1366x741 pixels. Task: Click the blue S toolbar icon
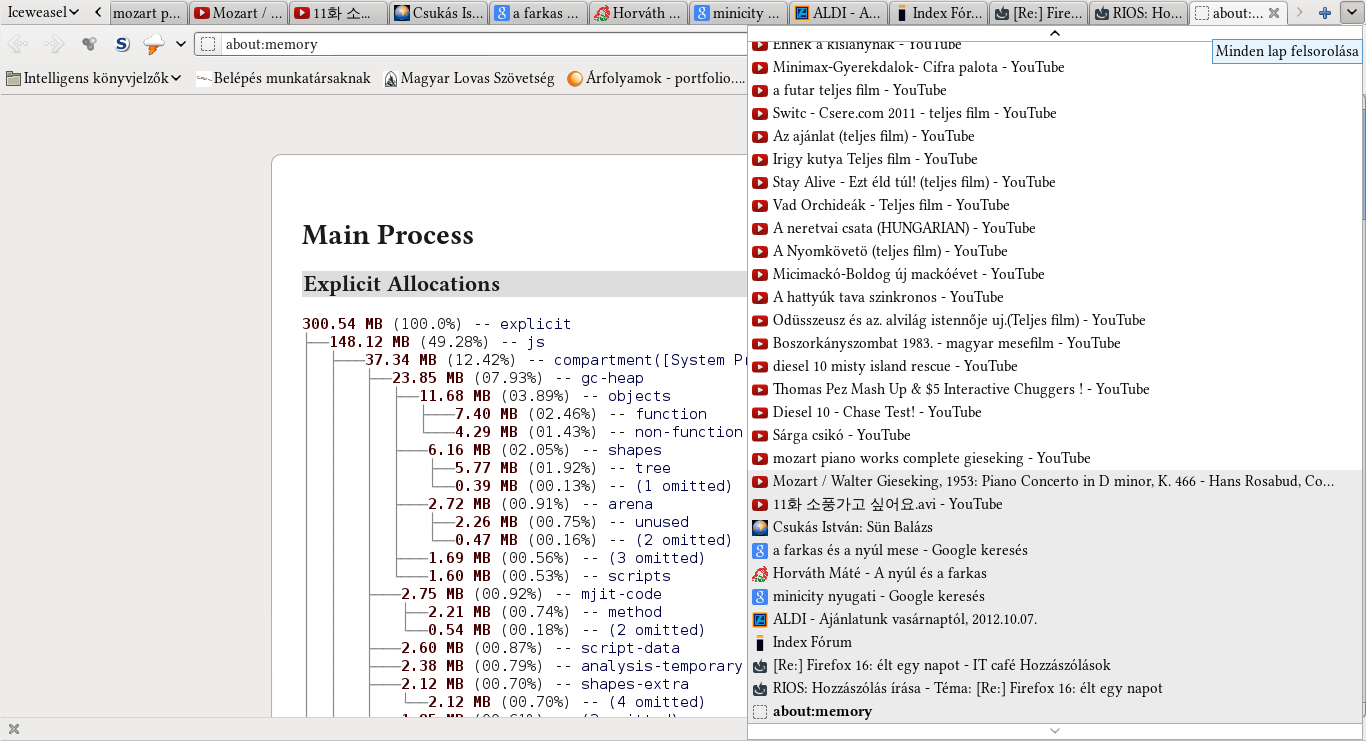tap(121, 44)
